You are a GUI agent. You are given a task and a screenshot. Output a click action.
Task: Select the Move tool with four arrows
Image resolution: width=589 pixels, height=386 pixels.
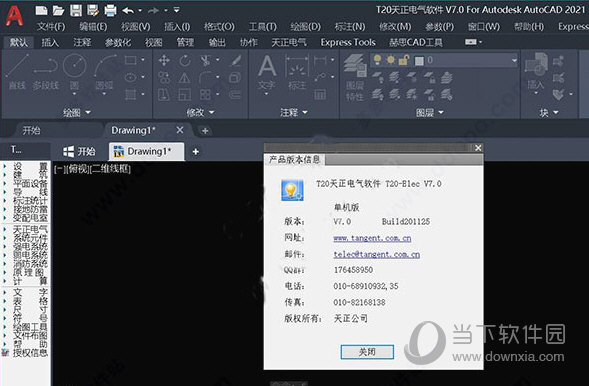pos(164,60)
